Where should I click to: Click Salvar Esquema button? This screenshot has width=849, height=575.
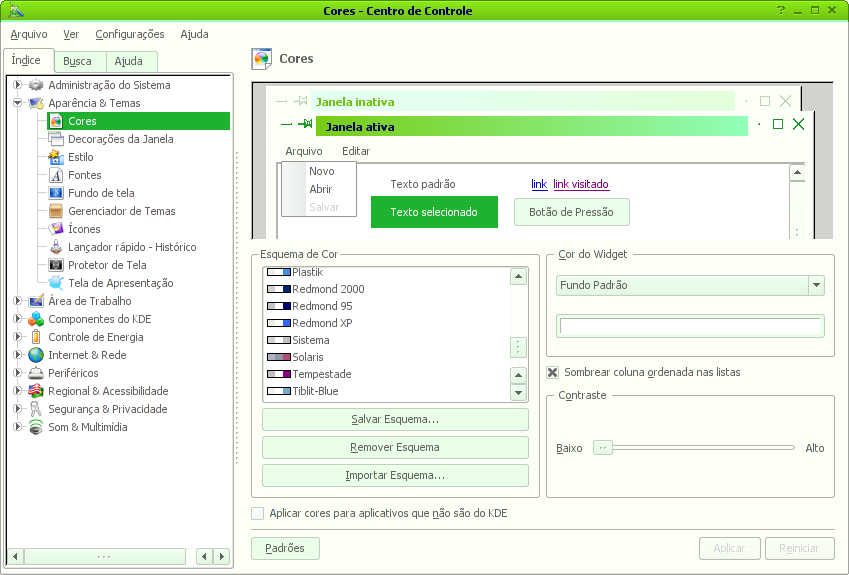tap(395, 420)
